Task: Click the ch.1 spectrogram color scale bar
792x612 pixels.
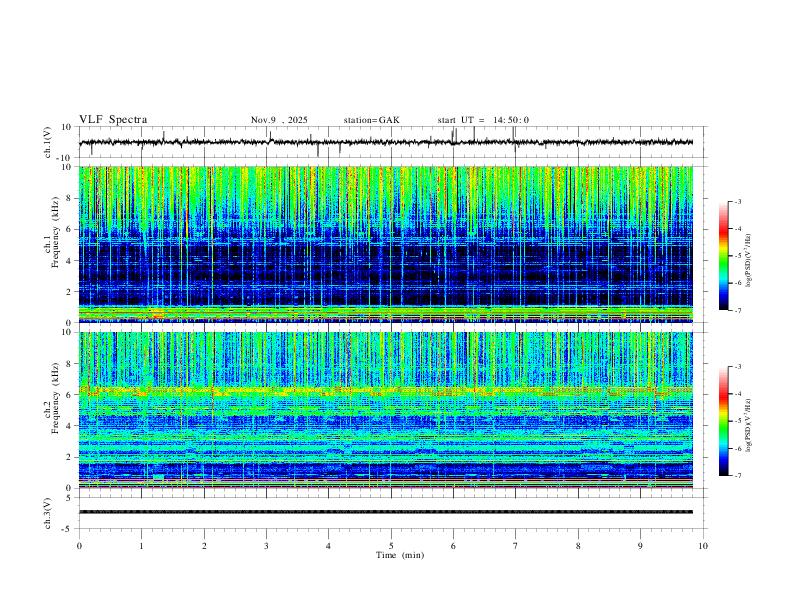Action: click(x=723, y=256)
